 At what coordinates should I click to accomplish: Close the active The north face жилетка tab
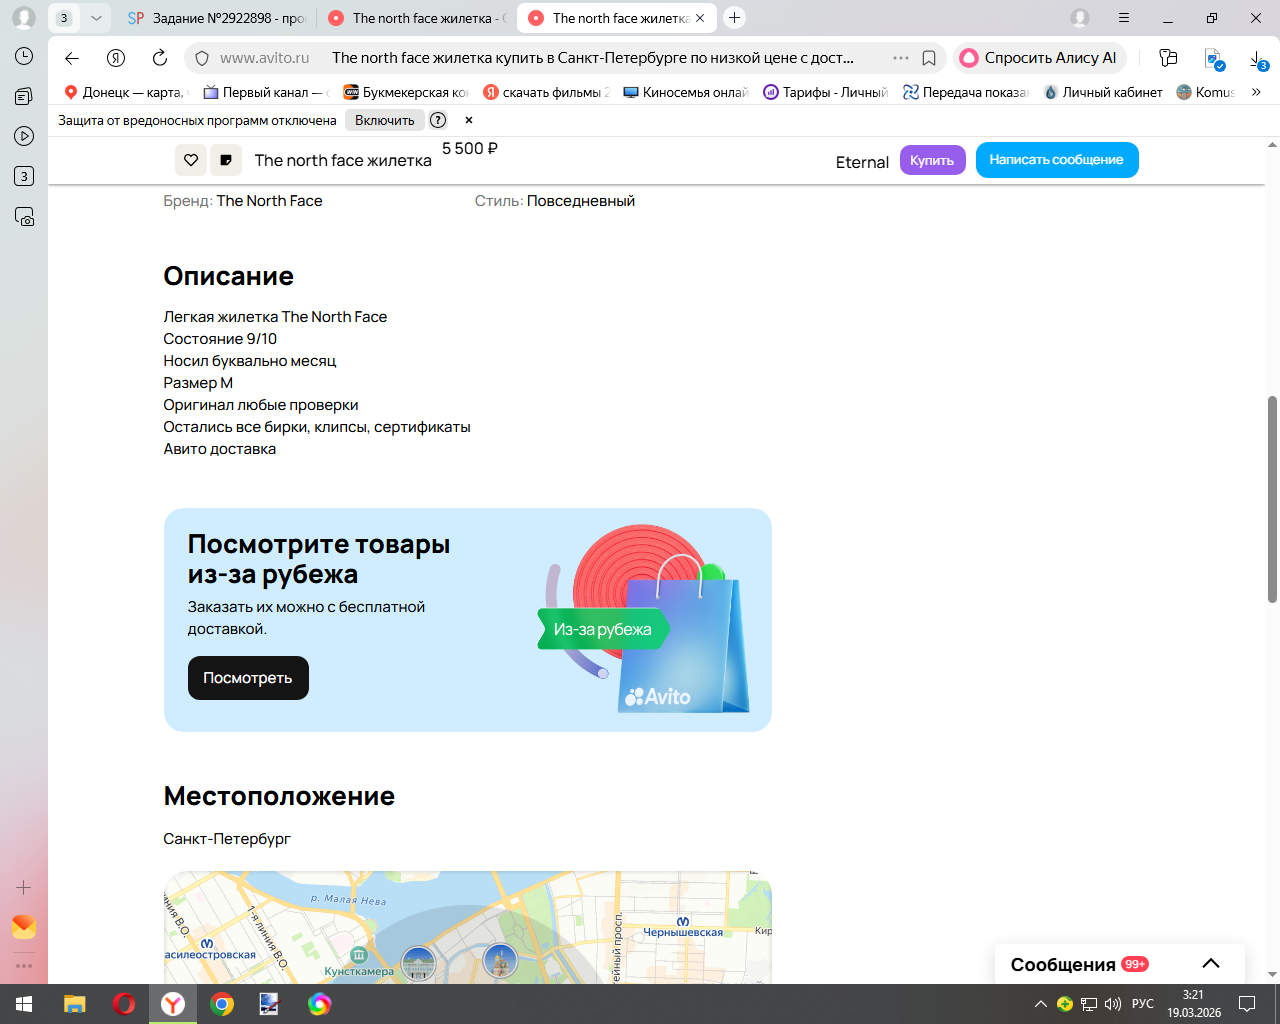(700, 18)
